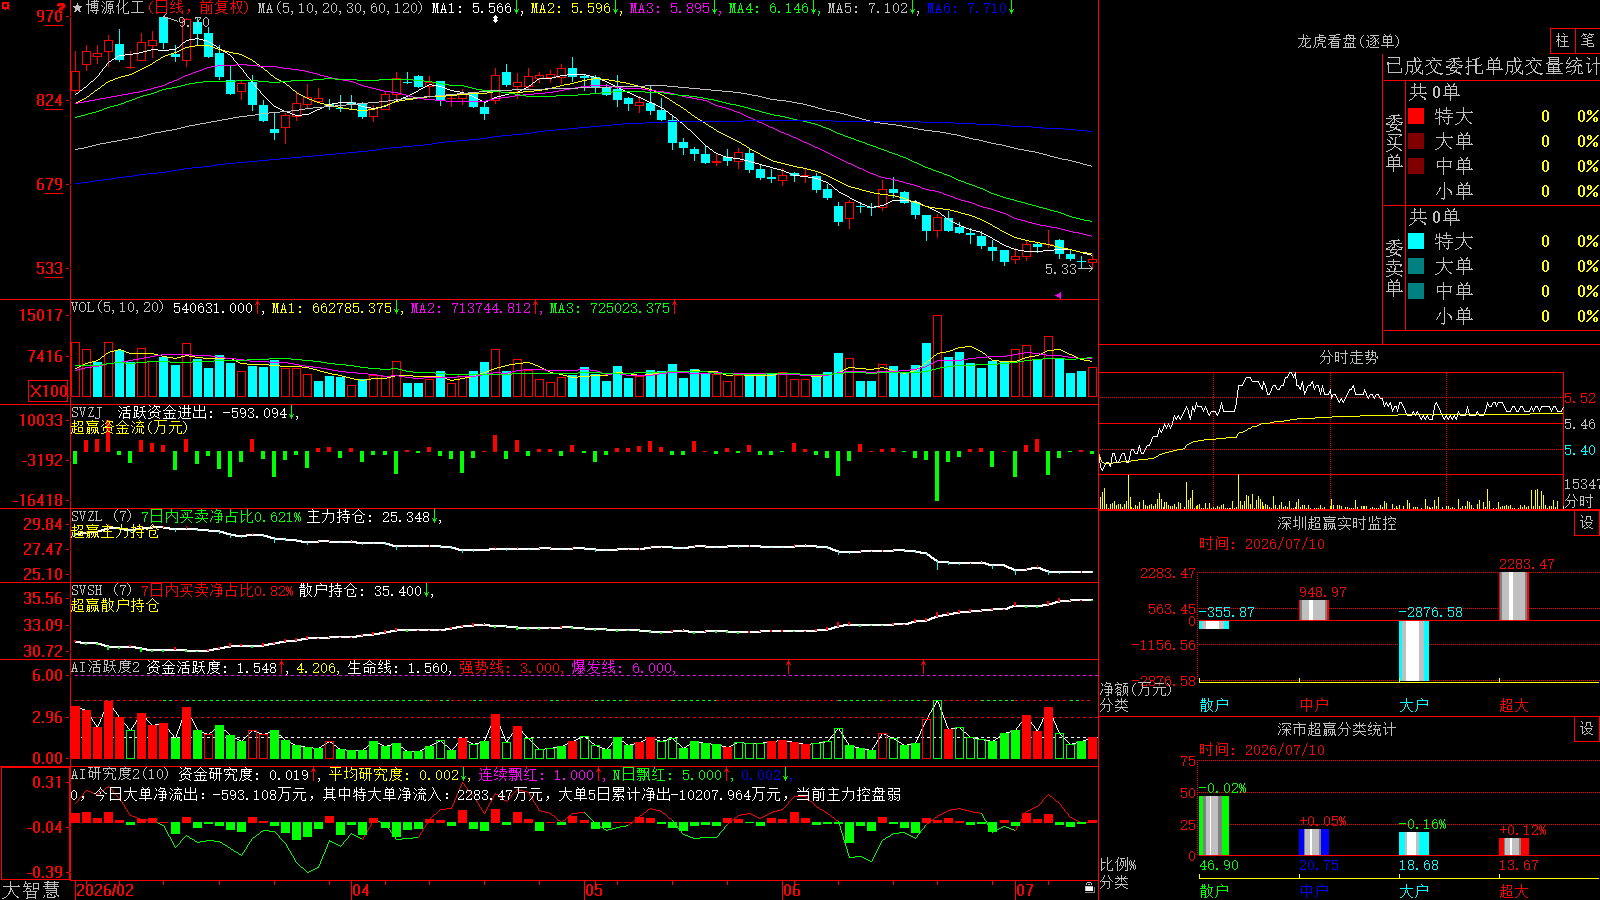Image resolution: width=1600 pixels, height=900 pixels.
Task: Click the SVSH indicator name
Action: click(x=87, y=590)
